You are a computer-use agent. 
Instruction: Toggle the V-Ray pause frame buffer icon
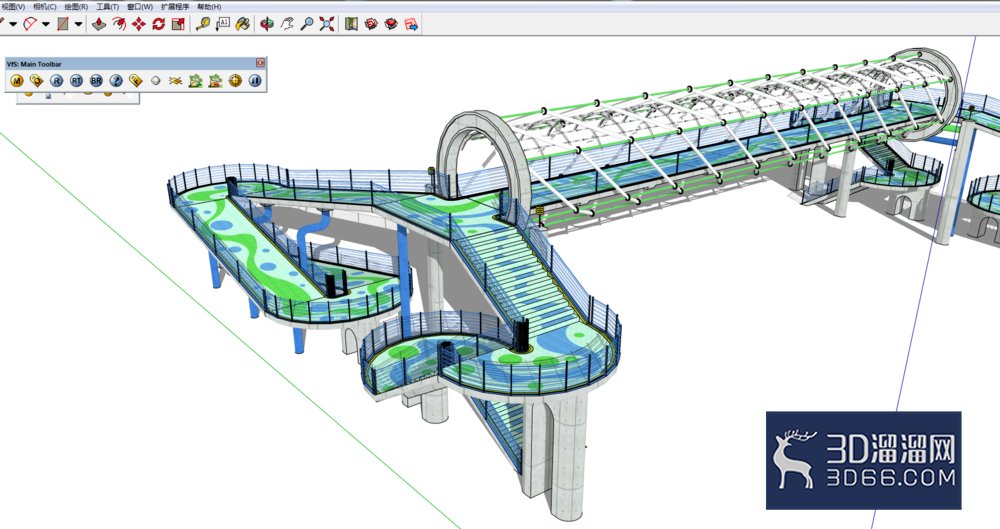coord(255,81)
